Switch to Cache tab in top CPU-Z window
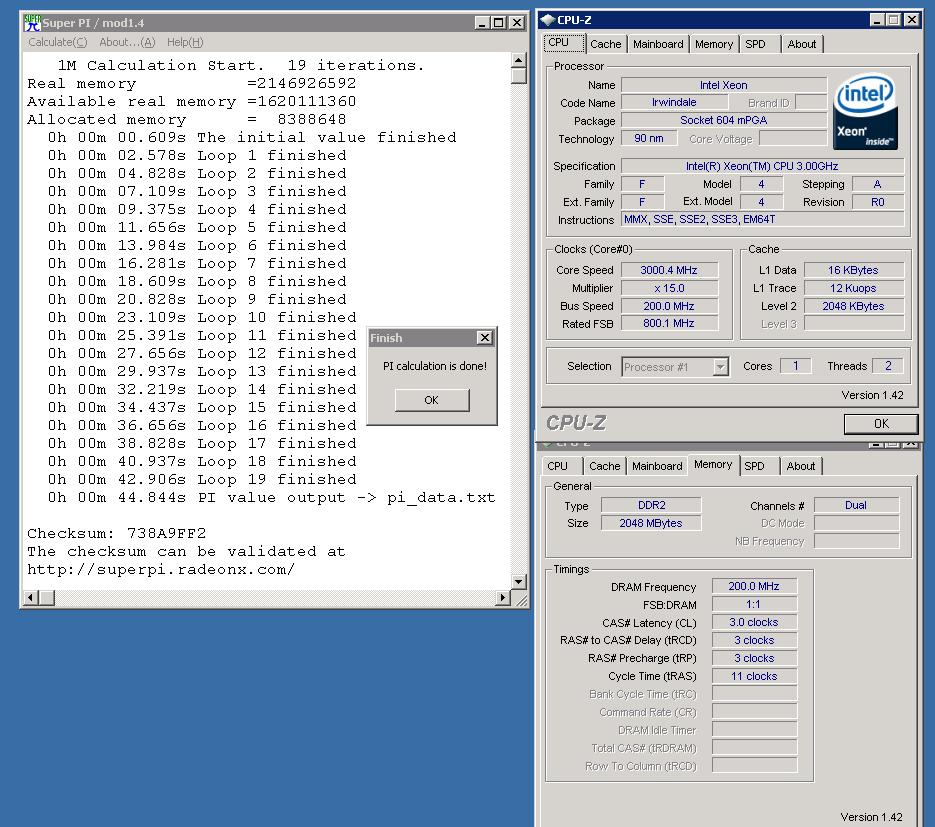This screenshot has width=935, height=827. click(605, 44)
